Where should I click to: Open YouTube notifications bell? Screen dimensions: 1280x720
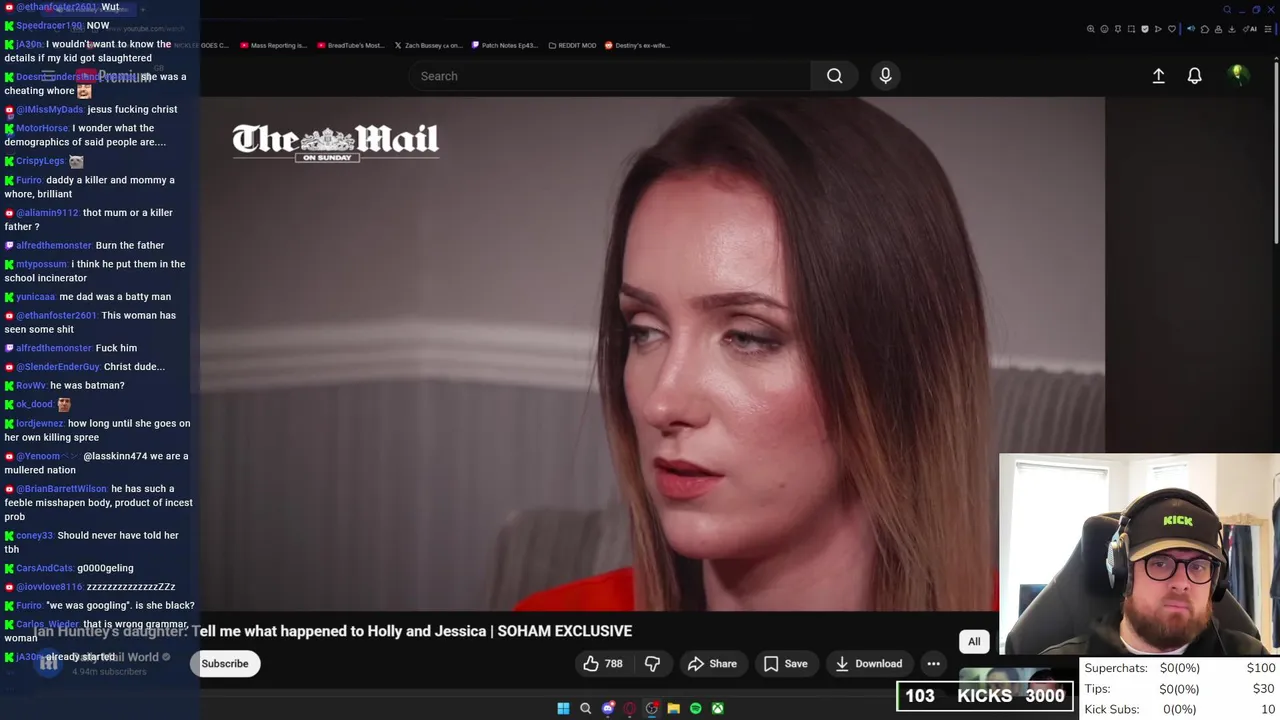click(x=1194, y=76)
